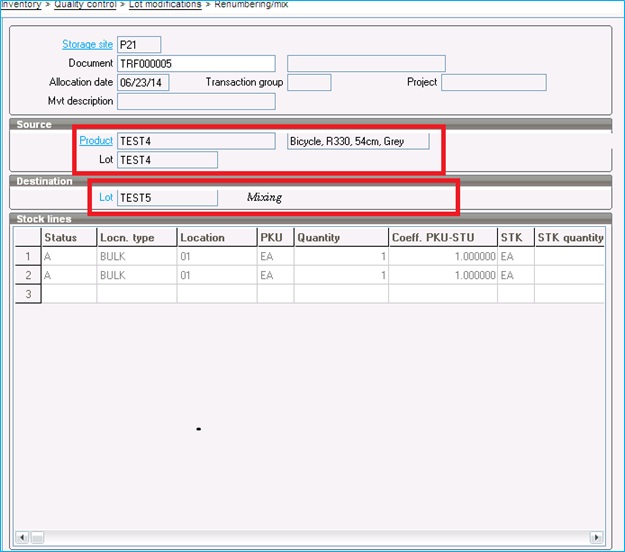Click the horizontal scrollbar left arrow

click(x=22, y=537)
